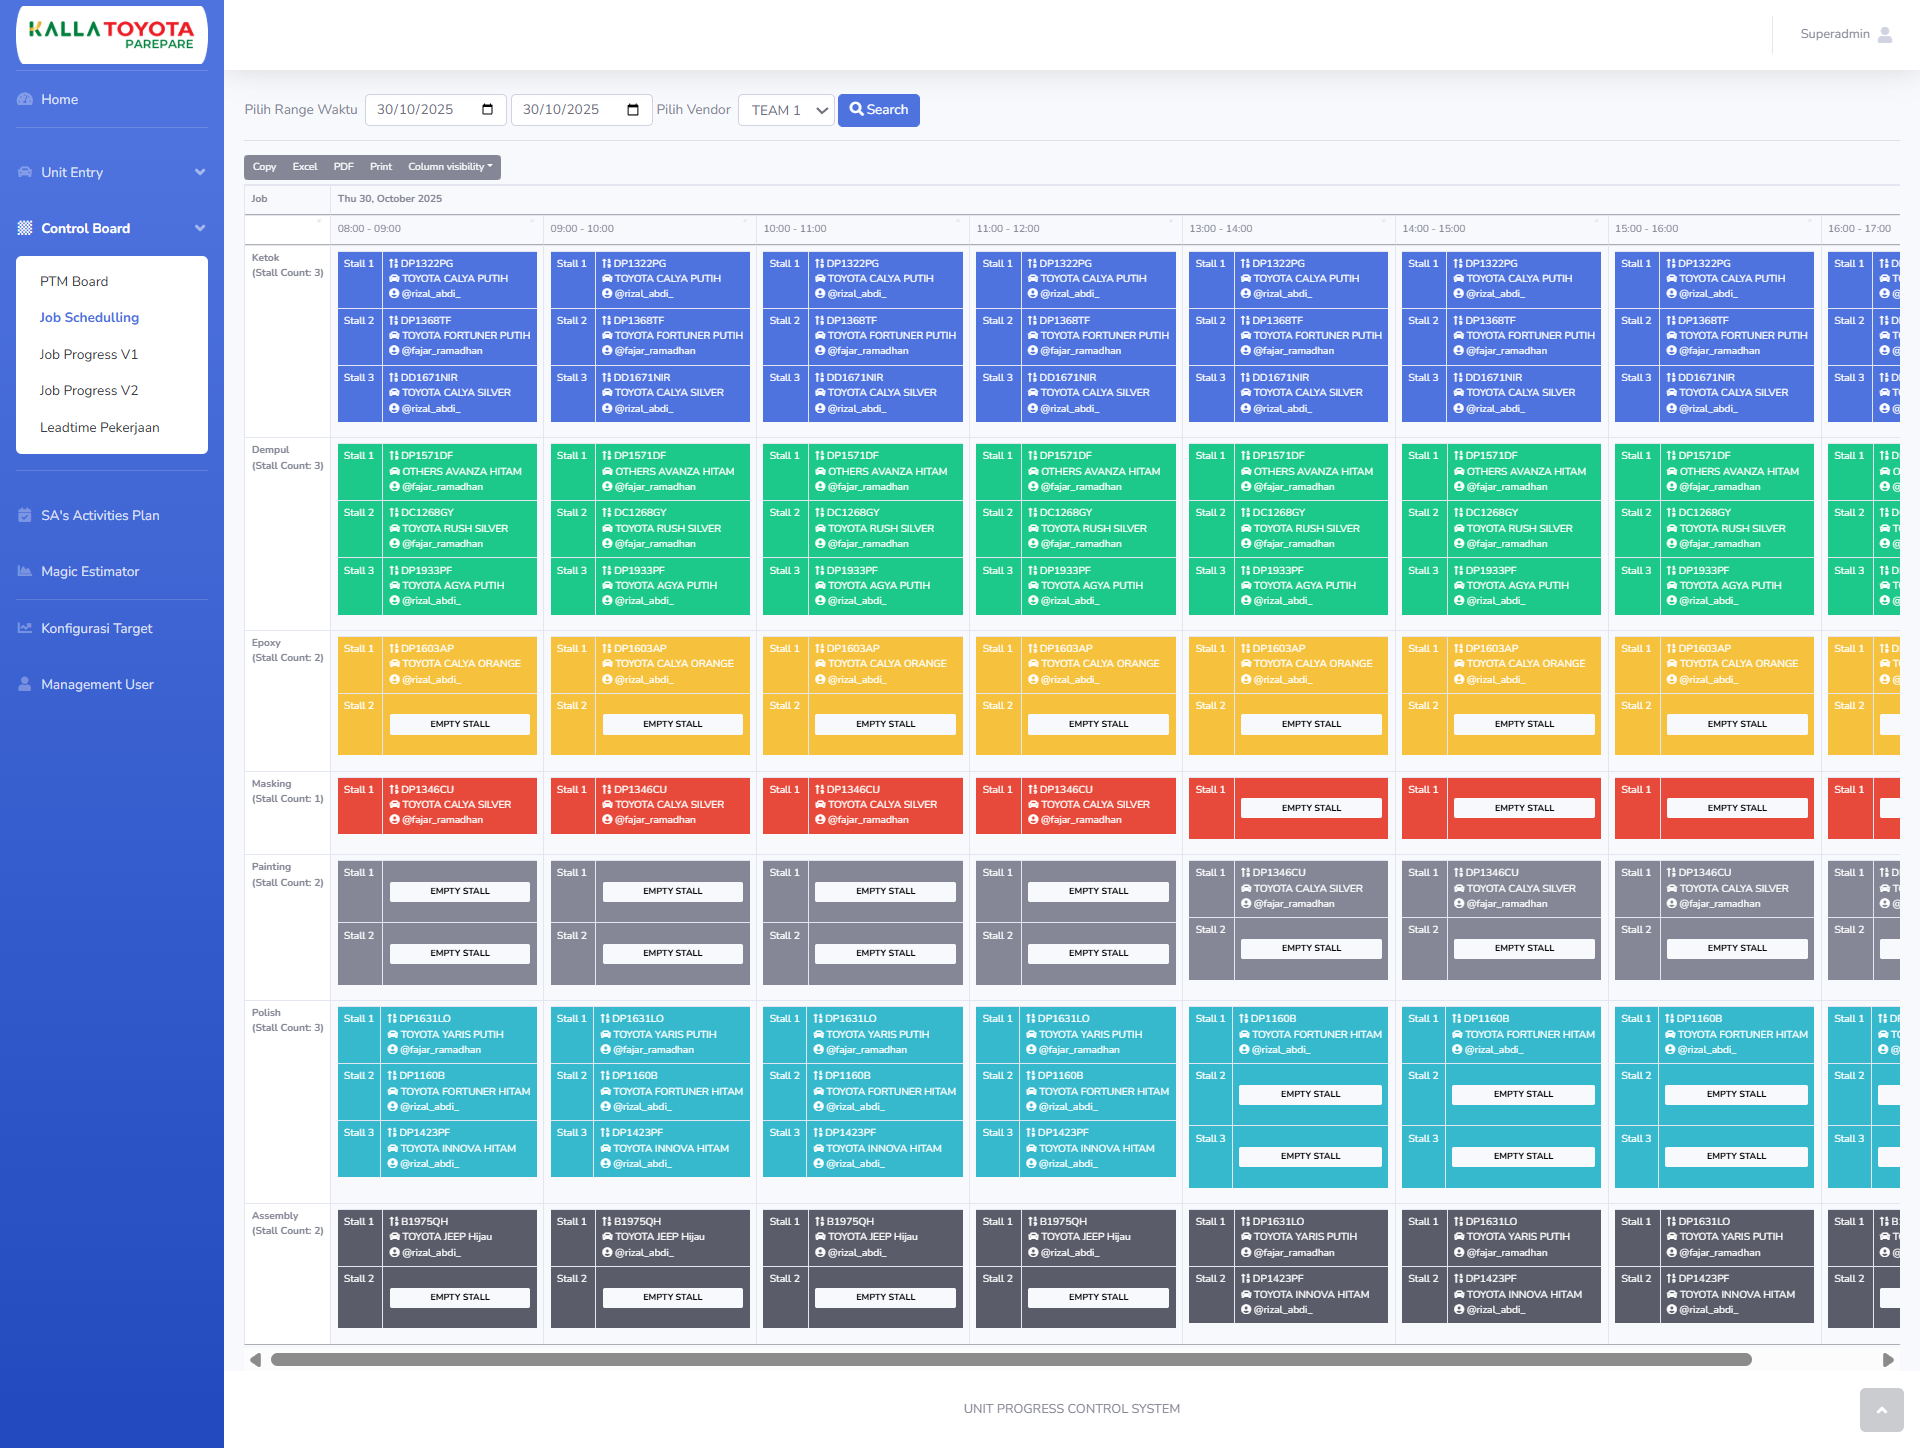Viewport: 1920px width, 1448px height.
Task: Collapse the Control Board menu chevron
Action: [x=200, y=228]
